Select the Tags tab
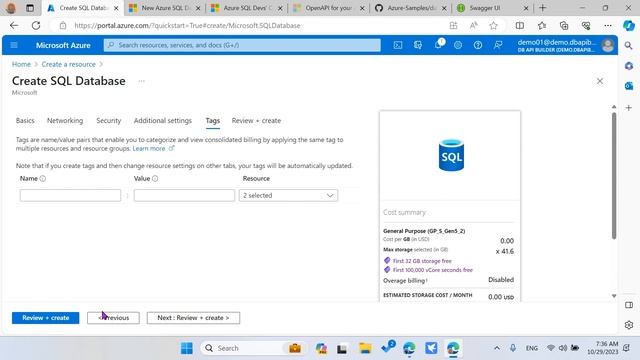Image resolution: width=640 pixels, height=360 pixels. pos(213,120)
